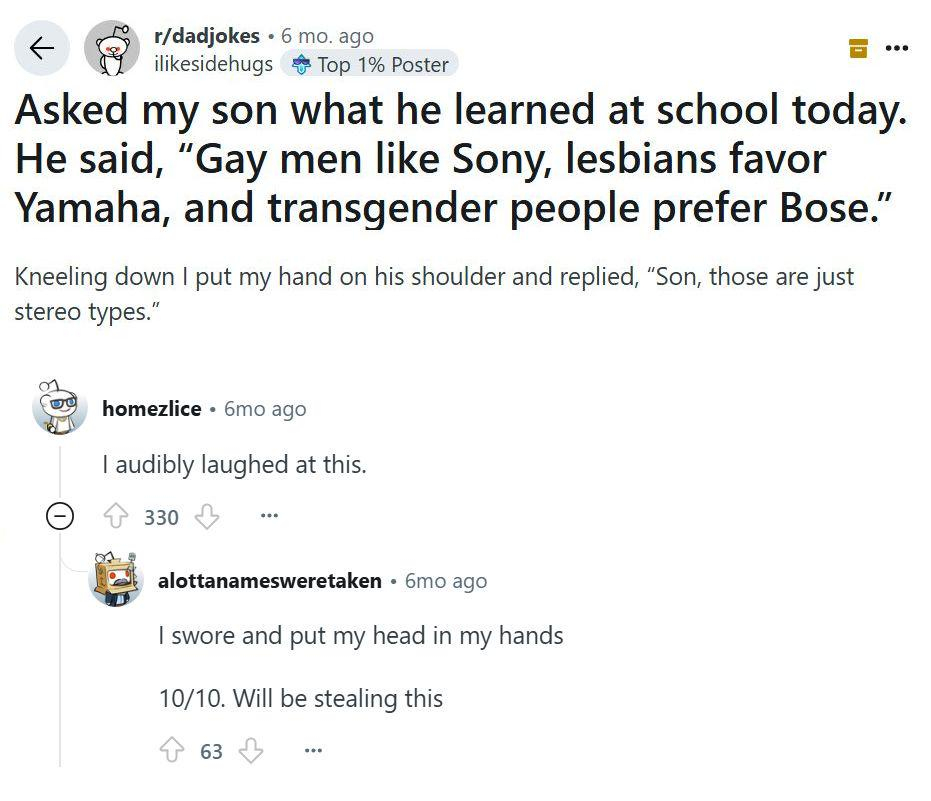Screen dimensions: 931x801
Task: Click the yellow archived post icon
Action: tap(857, 47)
